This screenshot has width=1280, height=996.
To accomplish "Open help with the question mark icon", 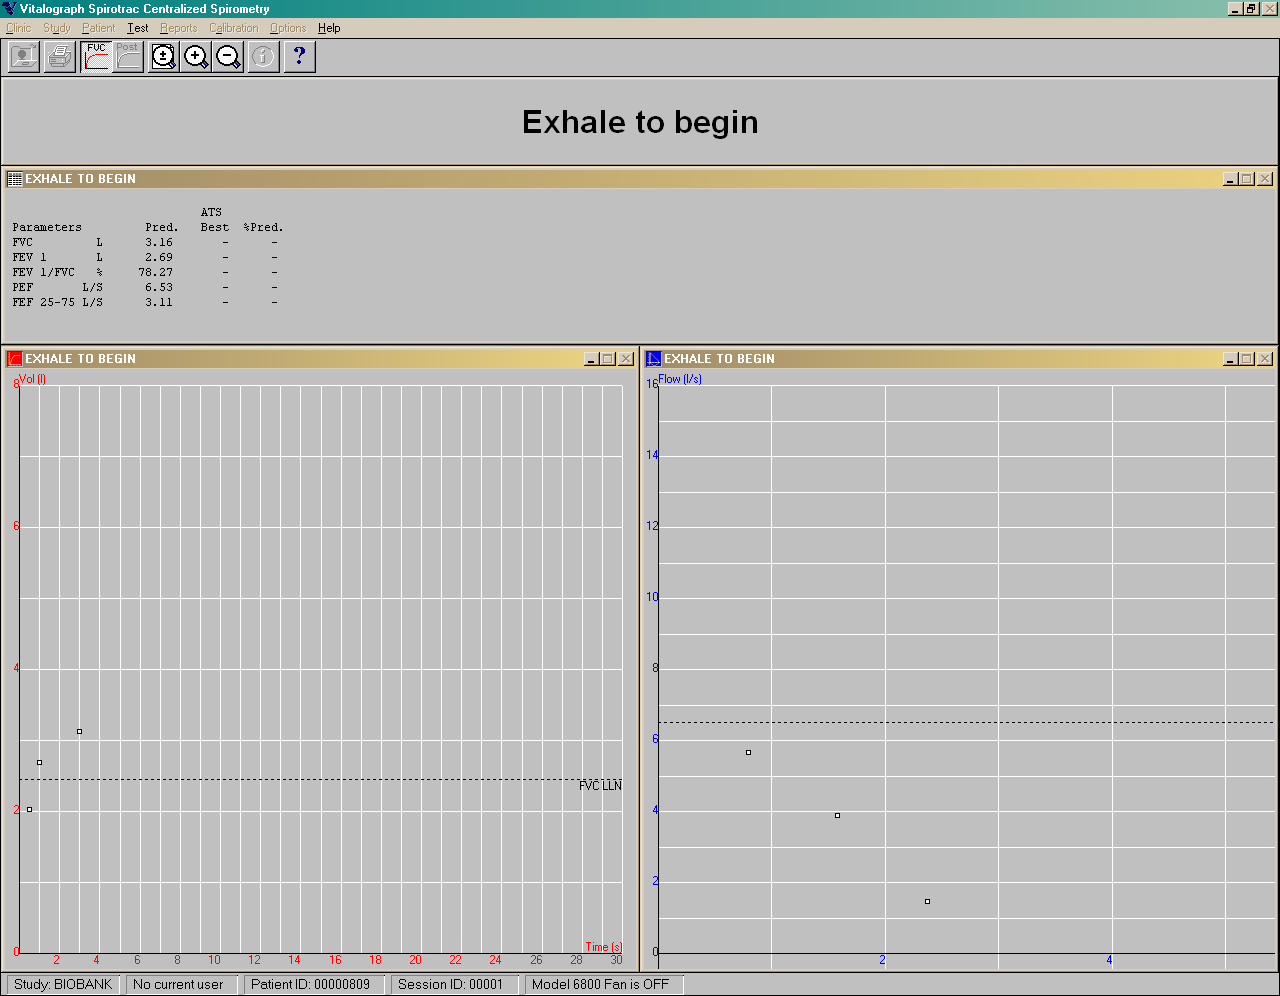I will pyautogui.click(x=299, y=57).
